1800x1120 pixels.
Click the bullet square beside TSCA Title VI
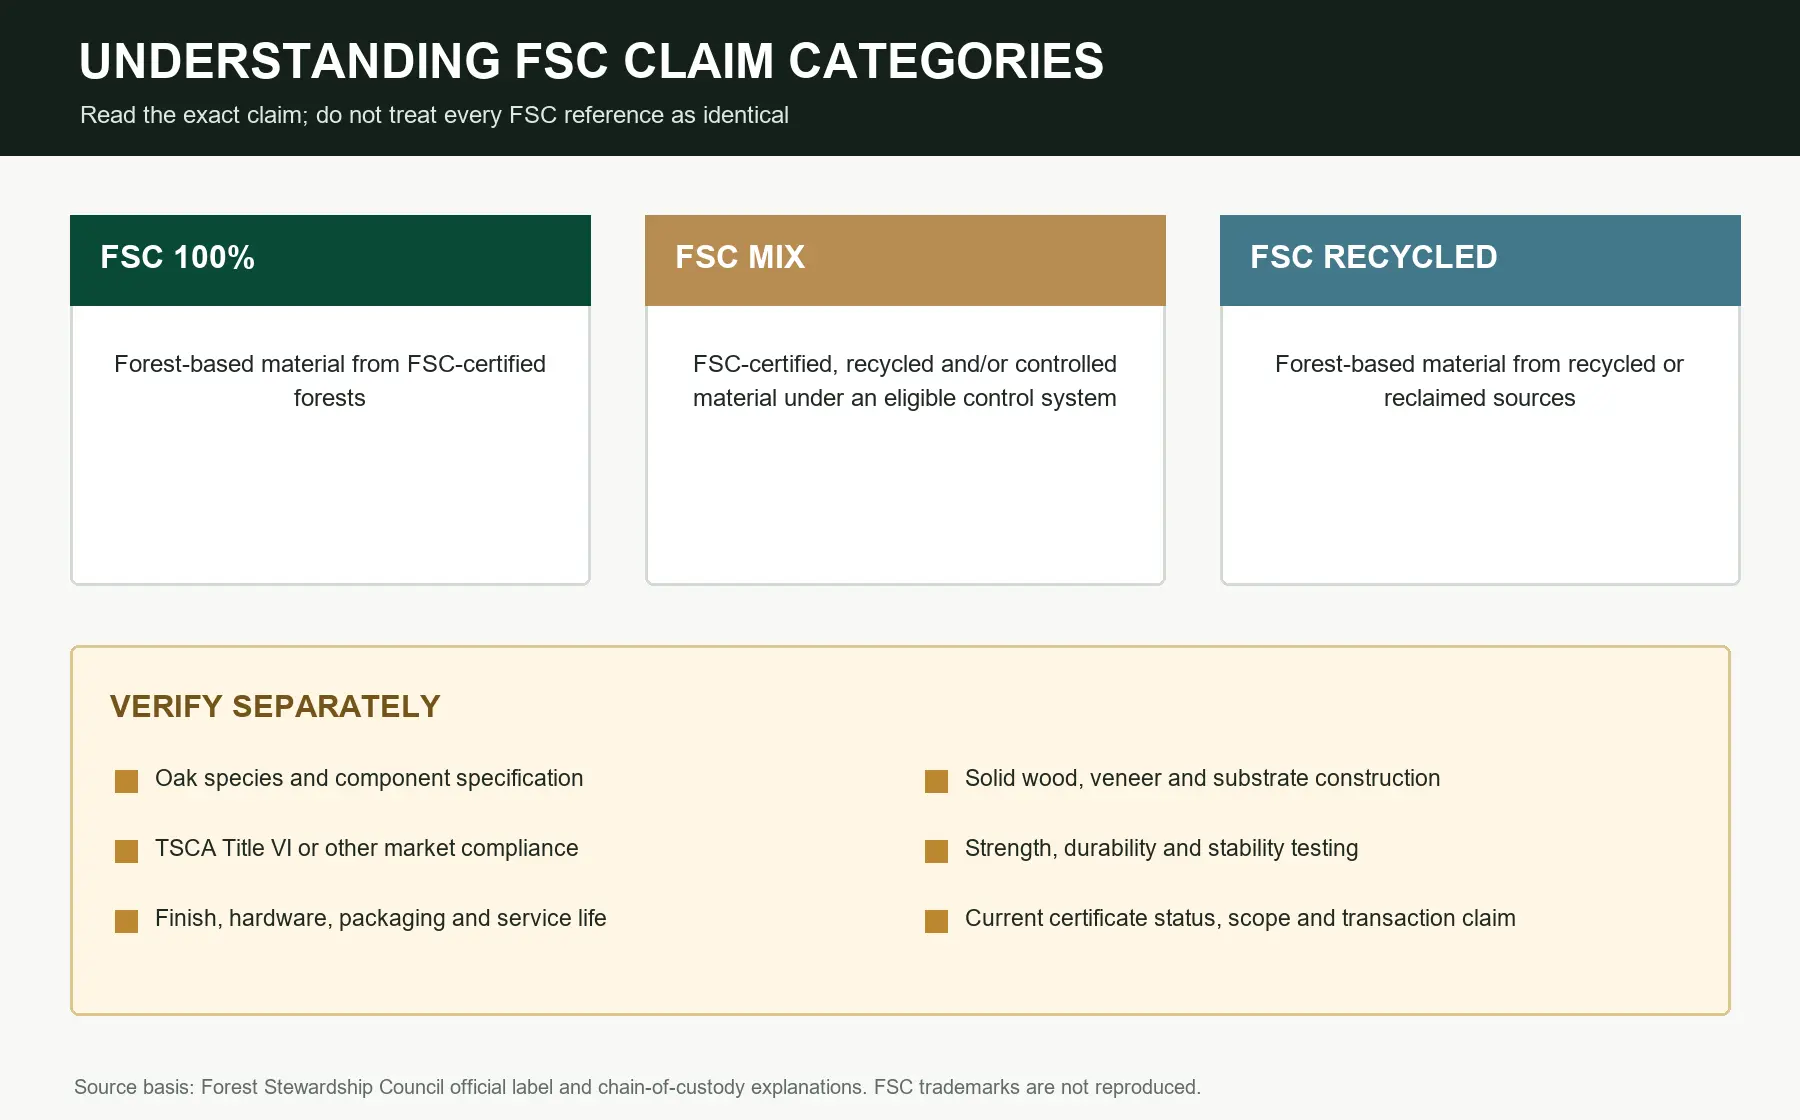pyautogui.click(x=126, y=851)
